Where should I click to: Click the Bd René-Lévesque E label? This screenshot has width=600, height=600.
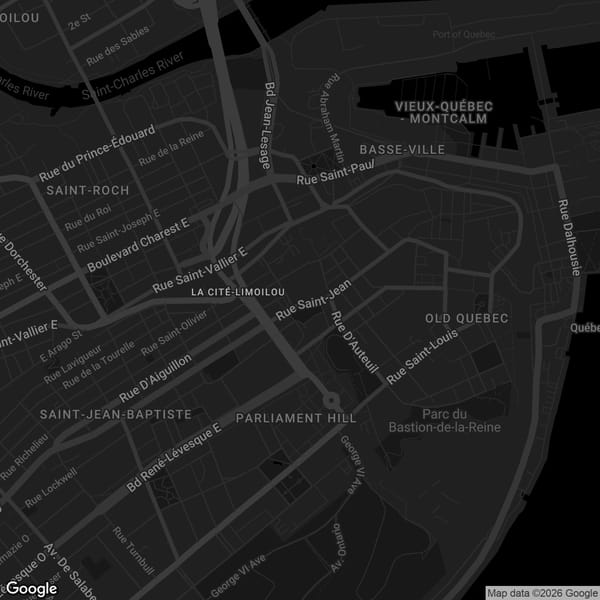click(174, 458)
